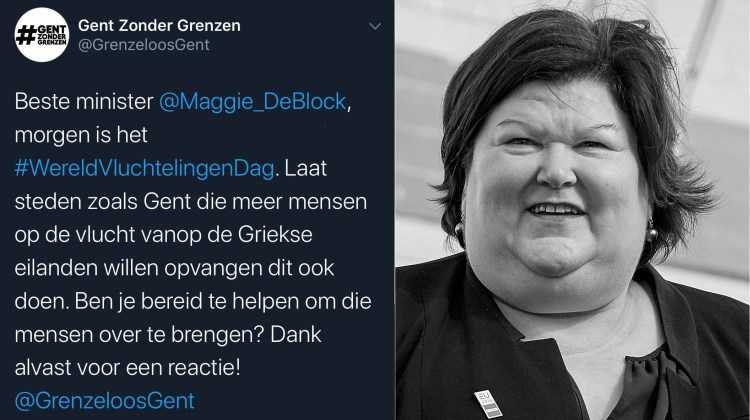Select the line "morgen is het"
Viewport: 750px width, 420px height.
81,135
